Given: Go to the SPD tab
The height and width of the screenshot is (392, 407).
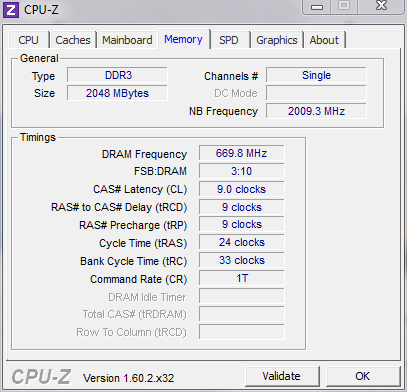Looking at the screenshot, I should pyautogui.click(x=229, y=40).
